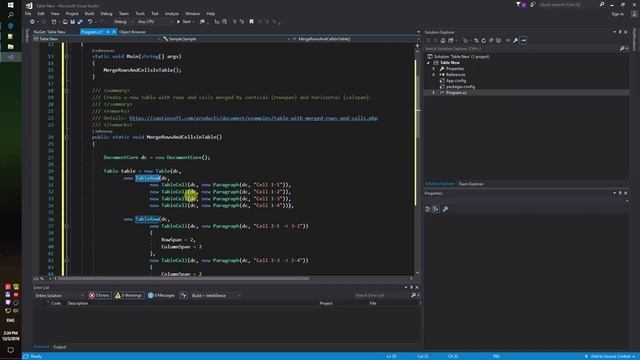Select App.config in Solution Explorer
The height and width of the screenshot is (360, 640).
tap(456, 81)
